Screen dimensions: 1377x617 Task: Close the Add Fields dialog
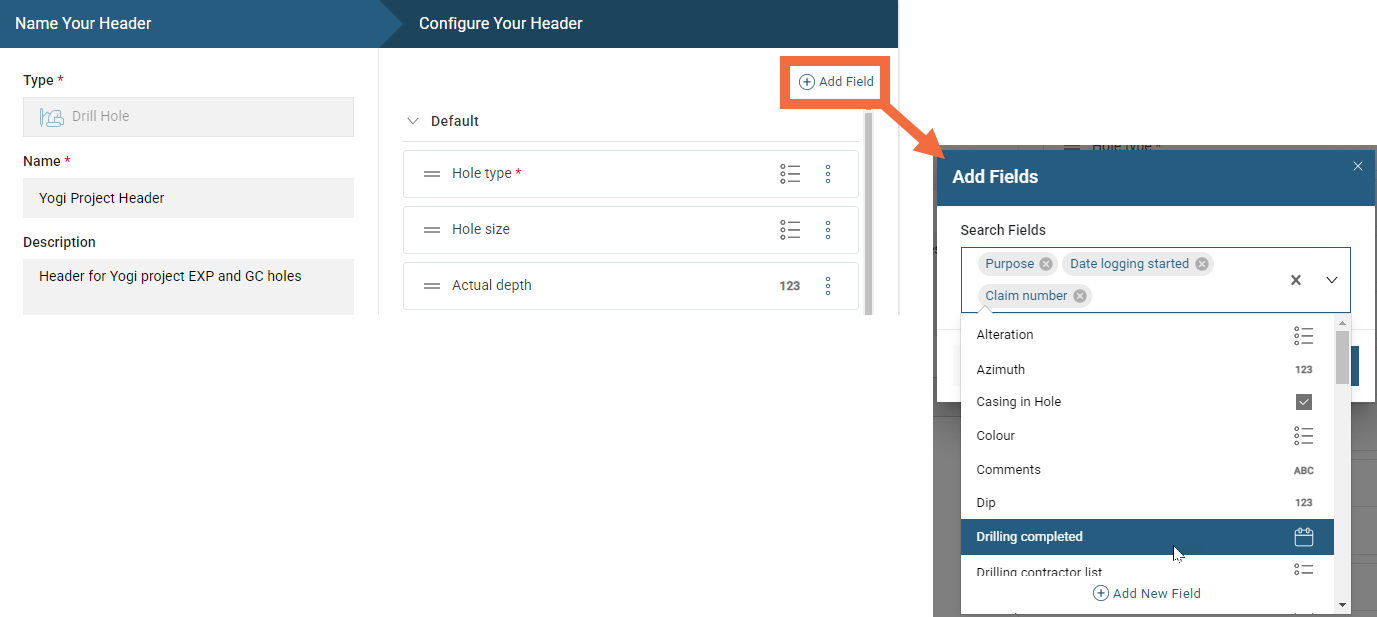(x=1357, y=166)
